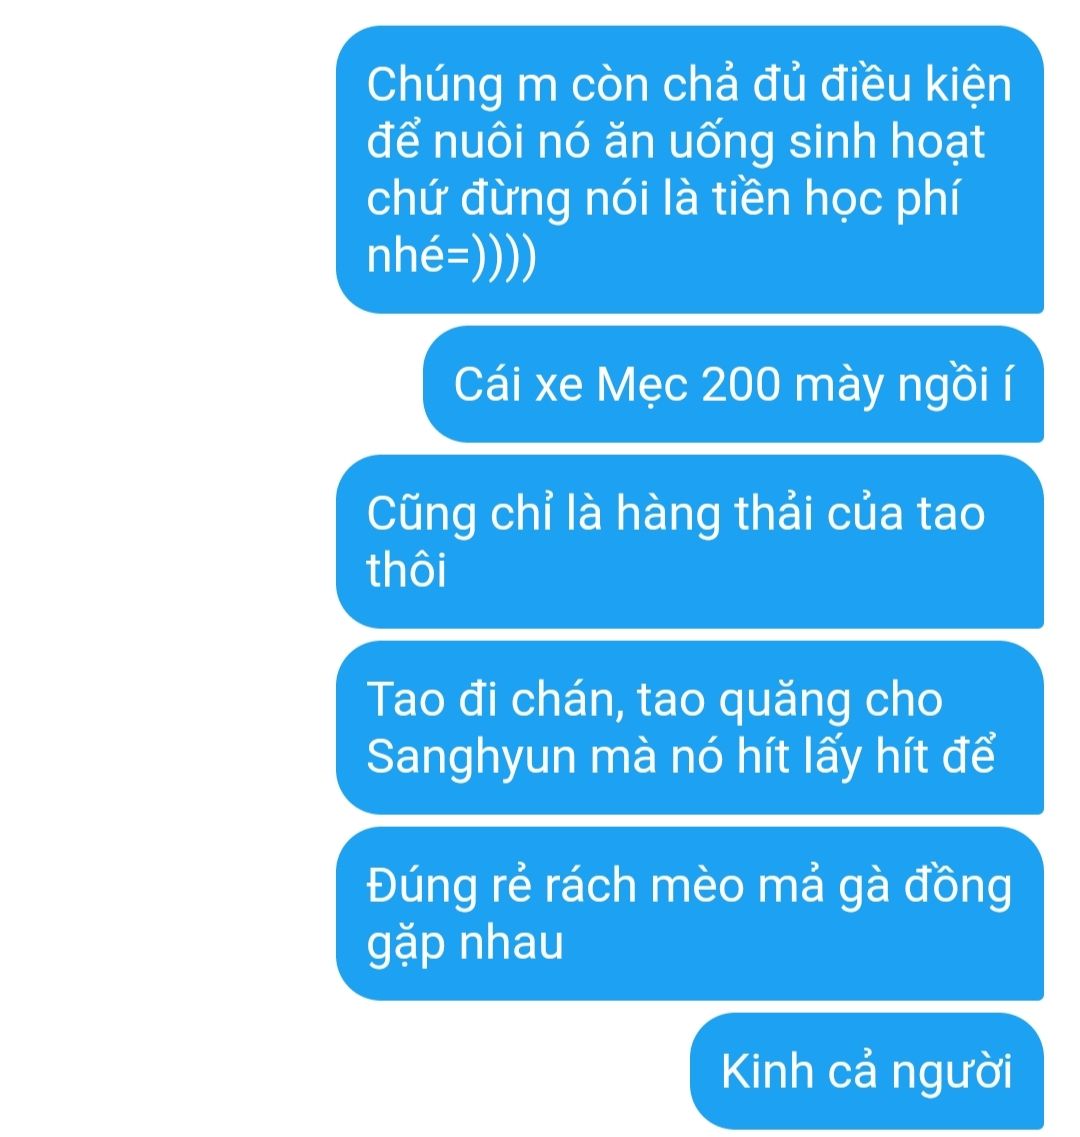
Task: Click the word "Mẹc" in the second bubble
Action: (x=642, y=386)
